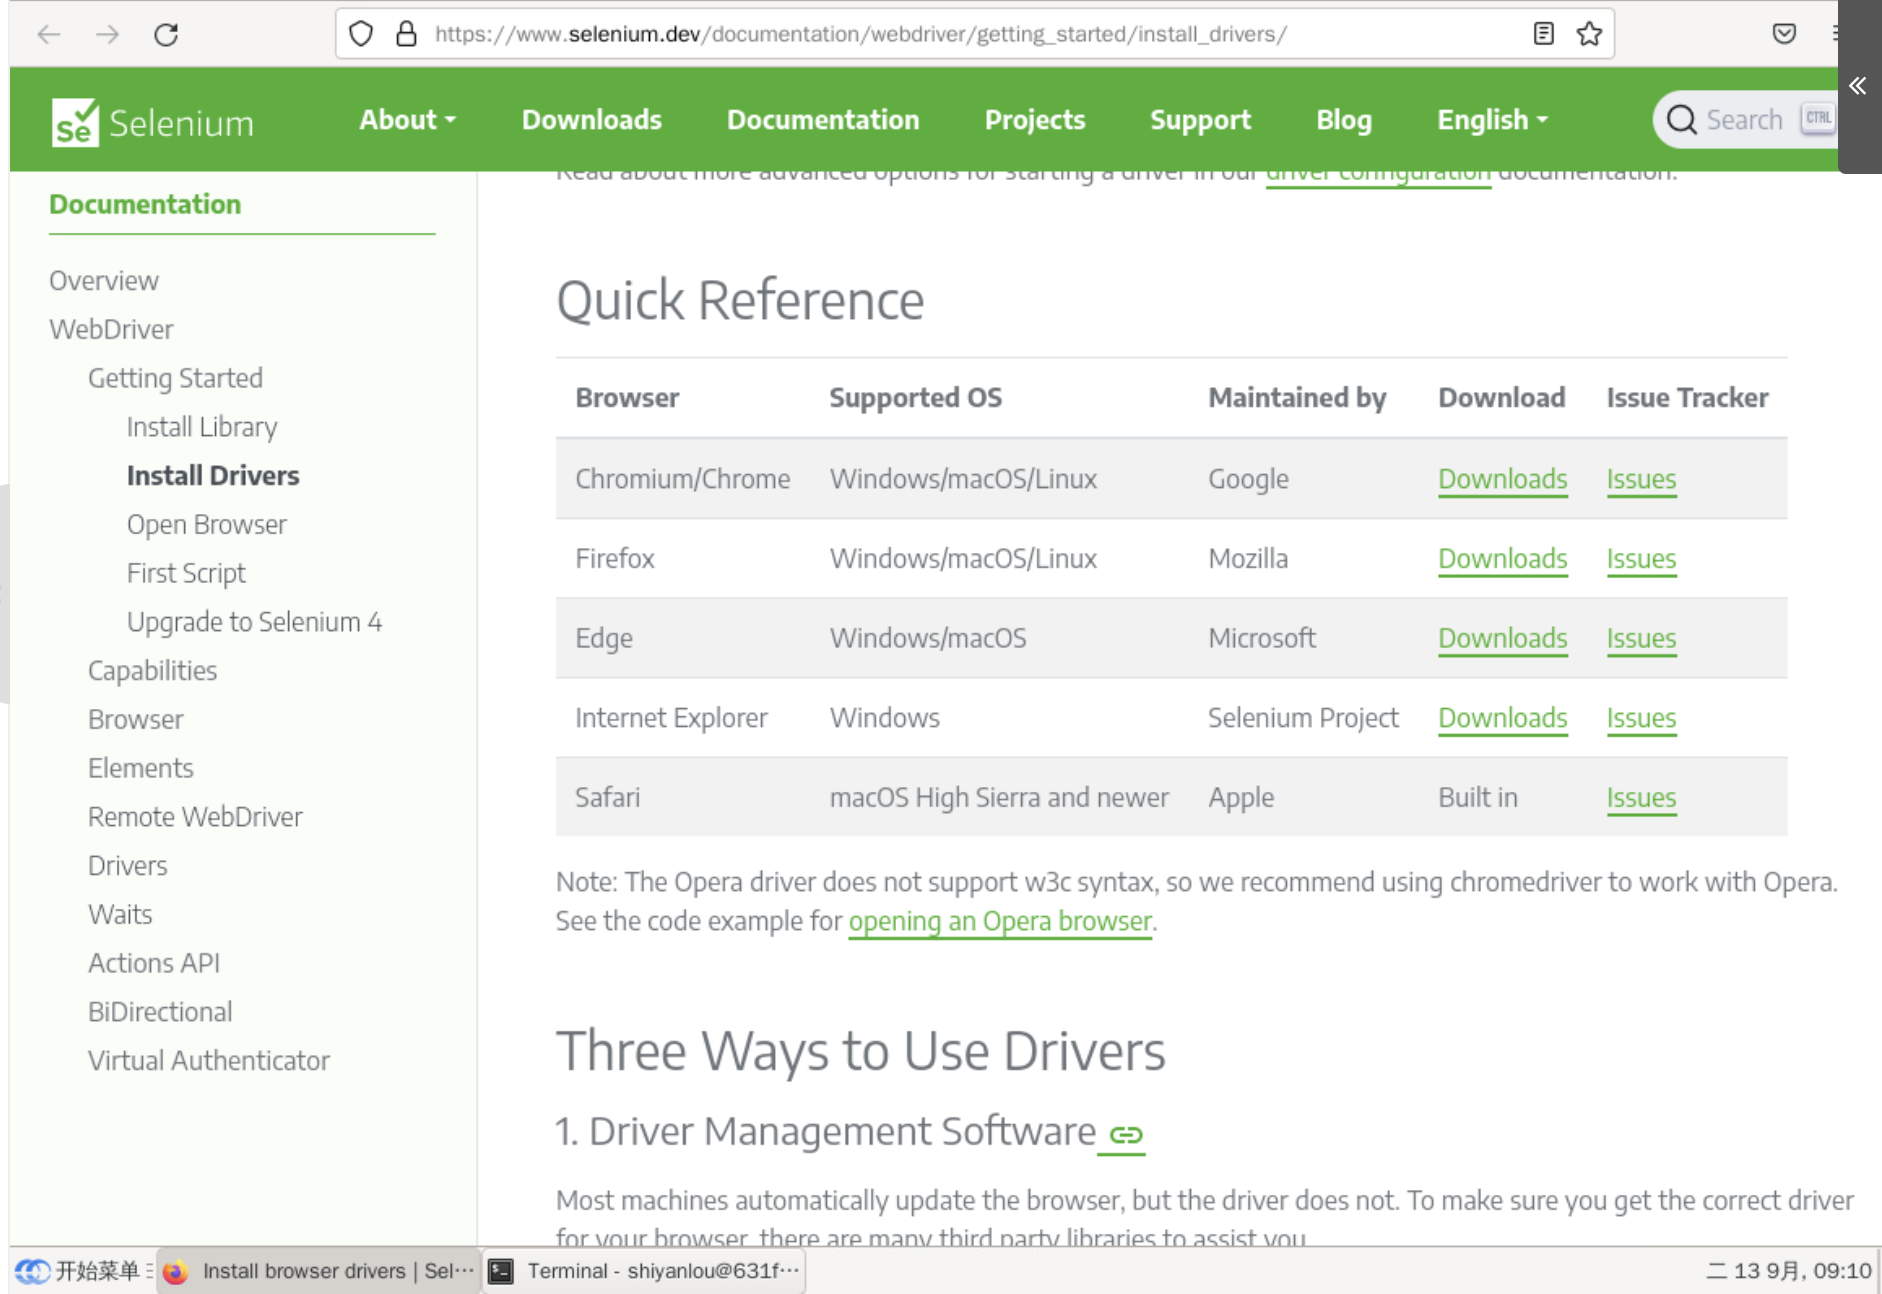Open Chromium/Chrome Issues link
This screenshot has height=1294, width=1882.
pos(1641,479)
